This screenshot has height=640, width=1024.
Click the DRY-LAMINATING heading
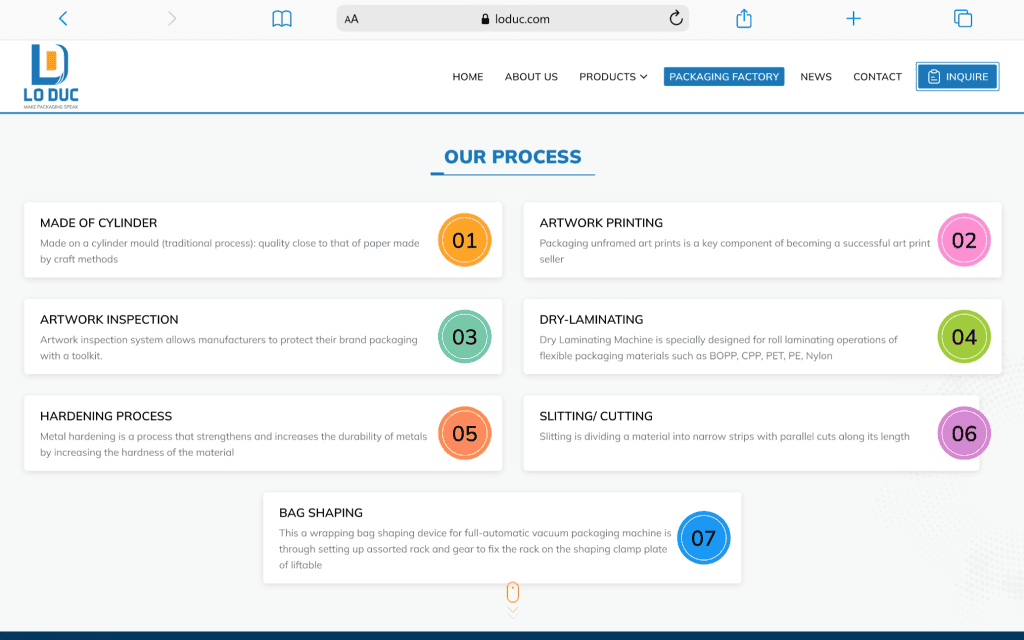point(591,319)
